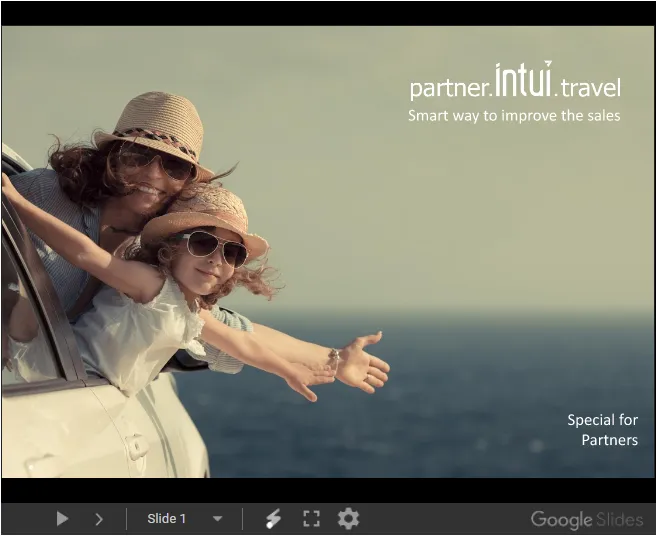Advance to the next slide arrow

[98, 519]
